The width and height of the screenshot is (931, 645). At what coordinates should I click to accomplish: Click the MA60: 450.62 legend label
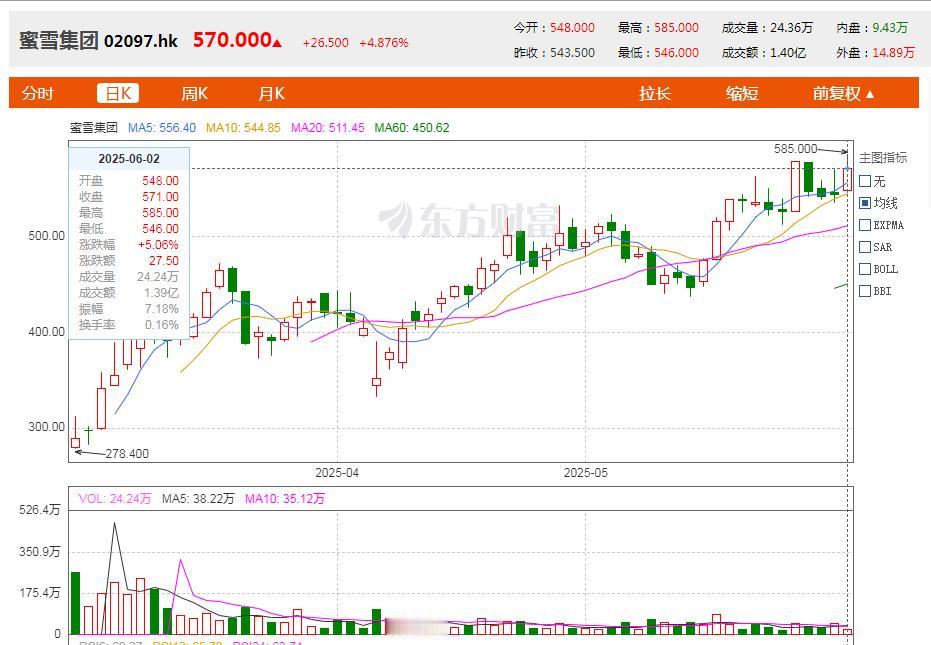coord(412,128)
